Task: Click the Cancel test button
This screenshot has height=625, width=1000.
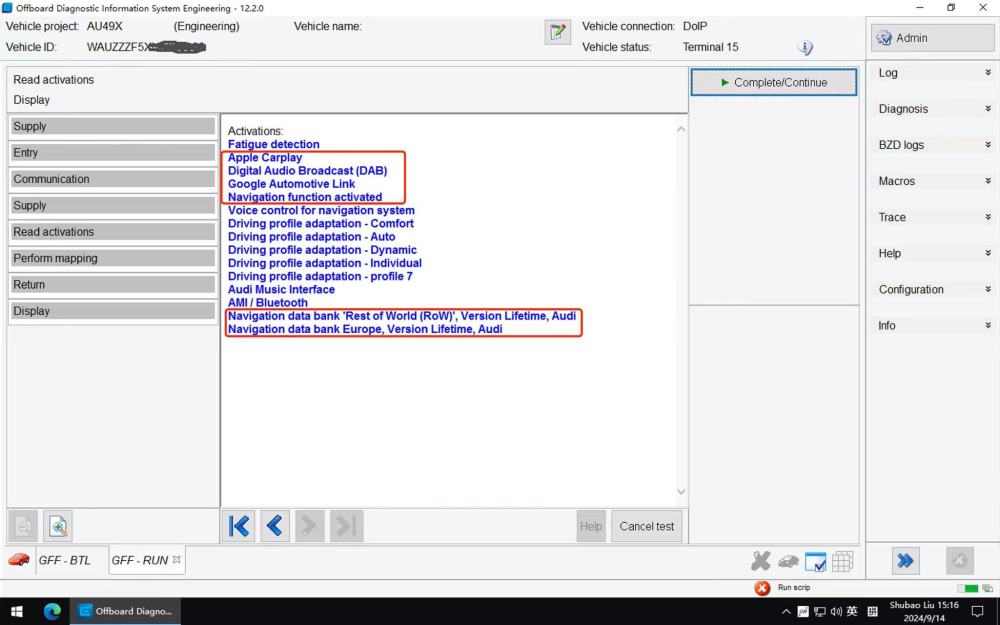Action: click(x=647, y=526)
